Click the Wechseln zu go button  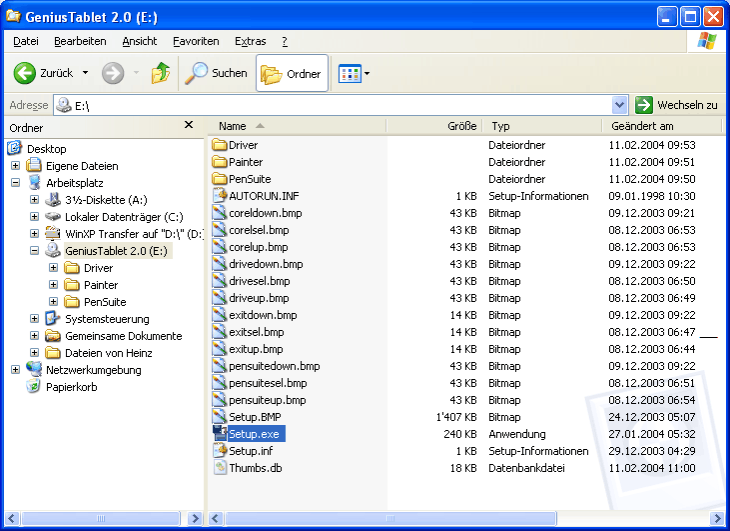click(x=676, y=105)
